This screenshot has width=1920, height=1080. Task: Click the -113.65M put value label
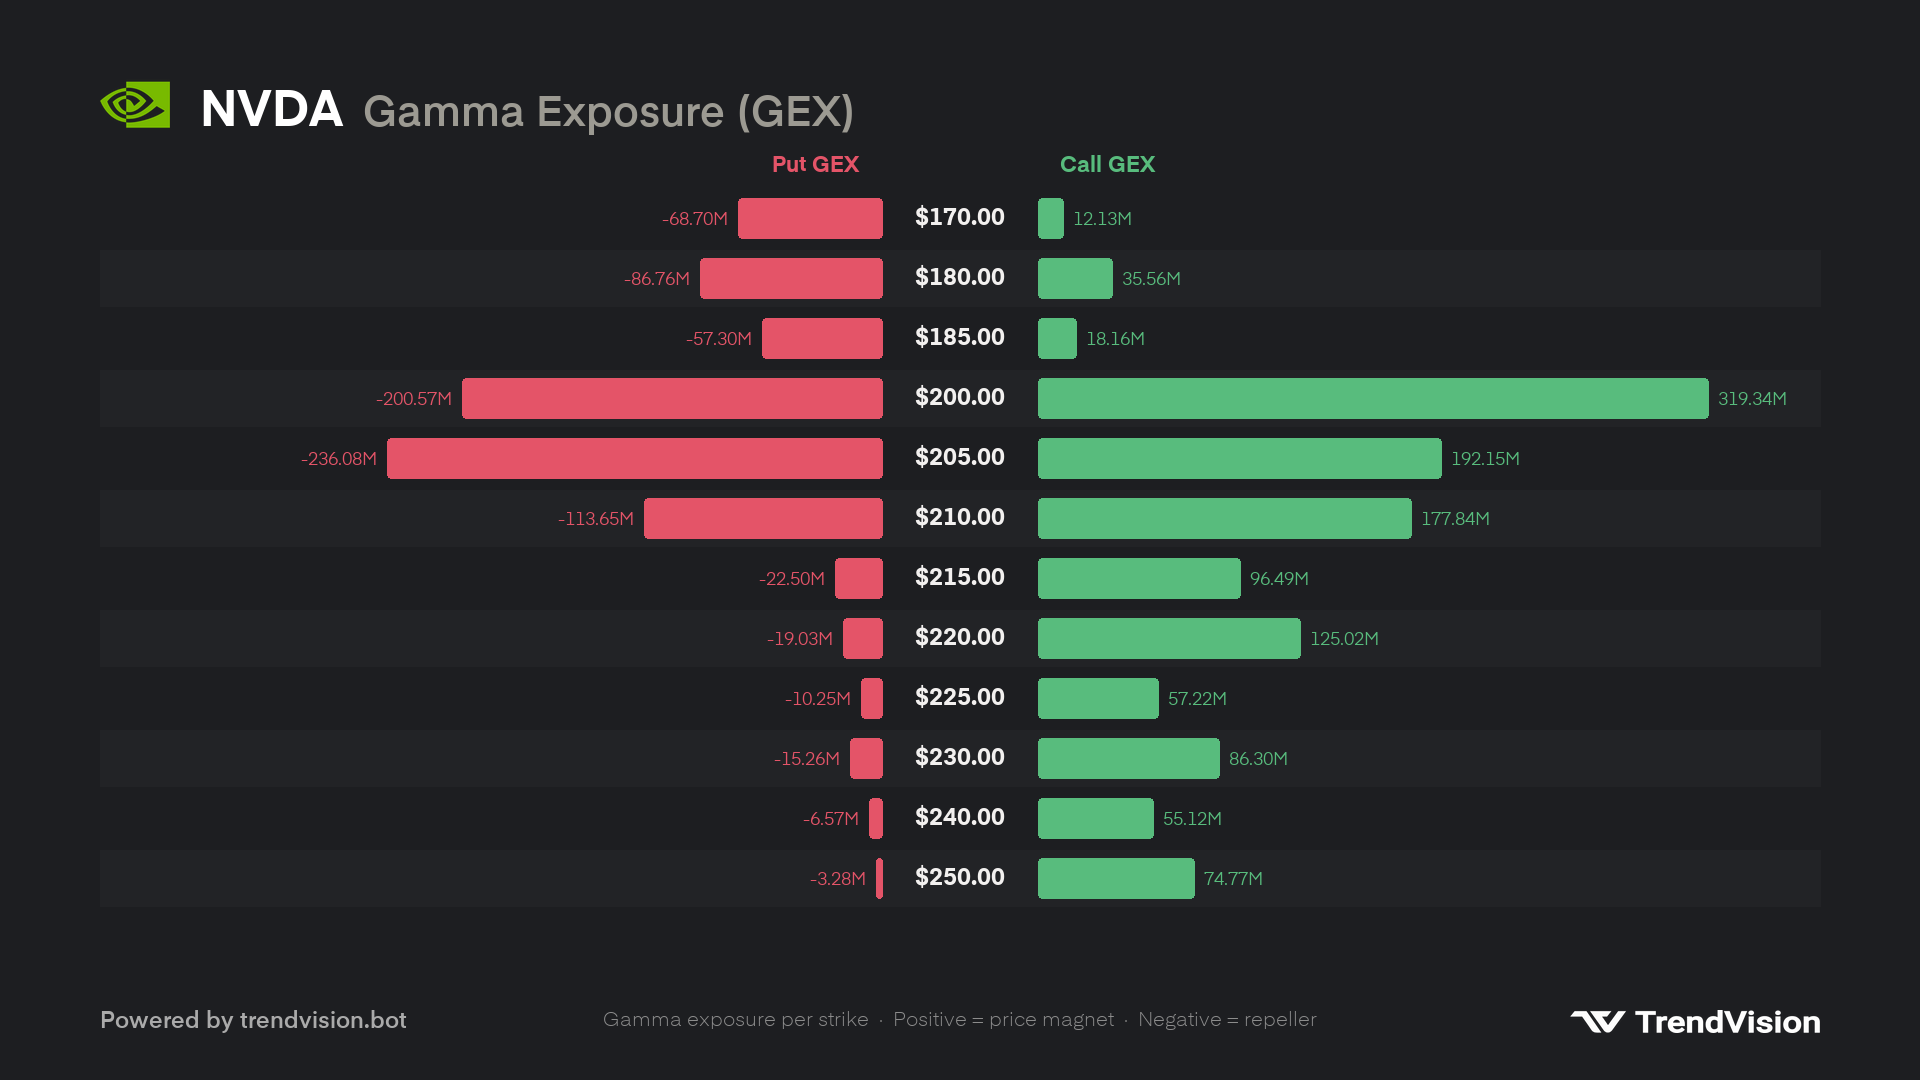coord(596,518)
